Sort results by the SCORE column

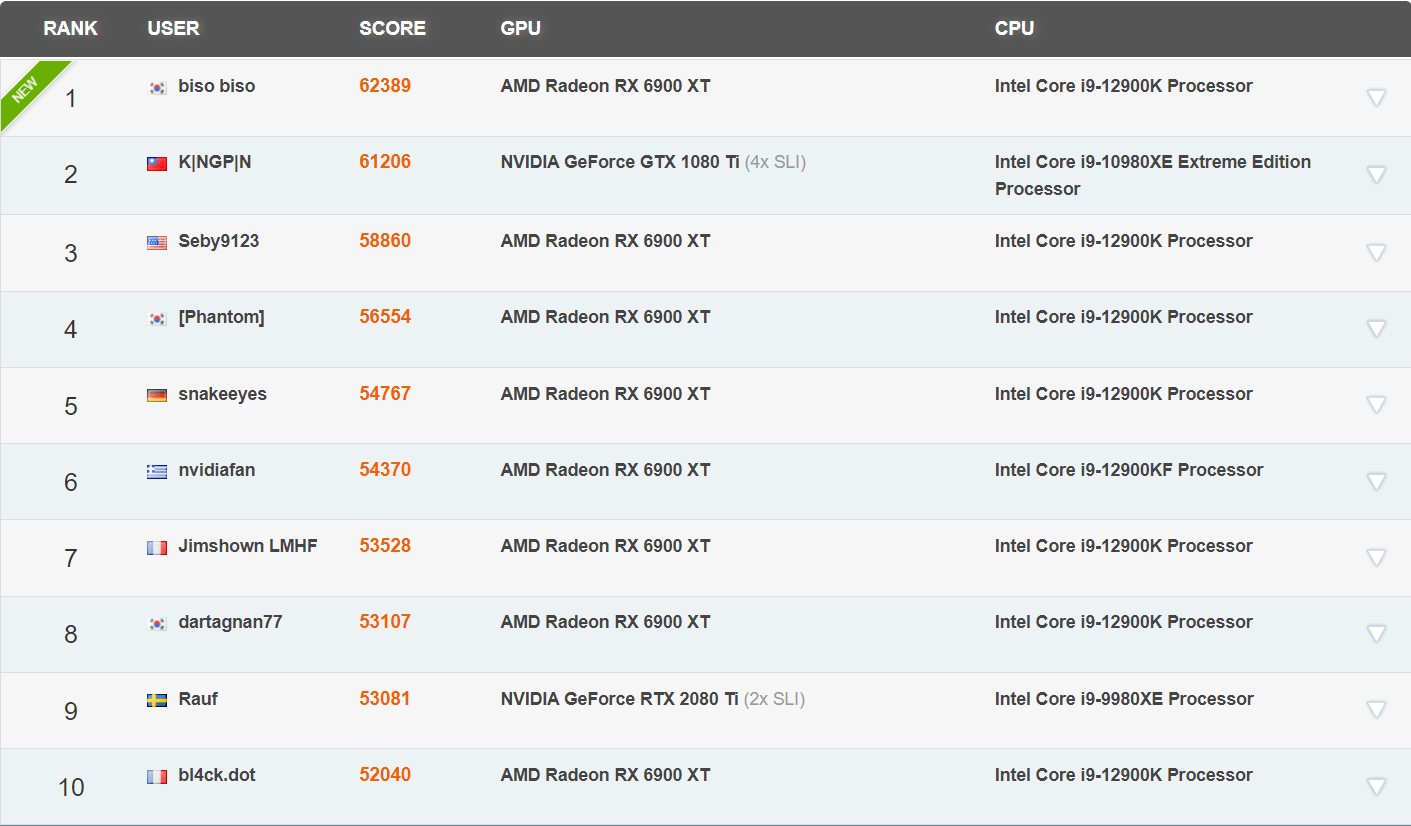pyautogui.click(x=392, y=28)
